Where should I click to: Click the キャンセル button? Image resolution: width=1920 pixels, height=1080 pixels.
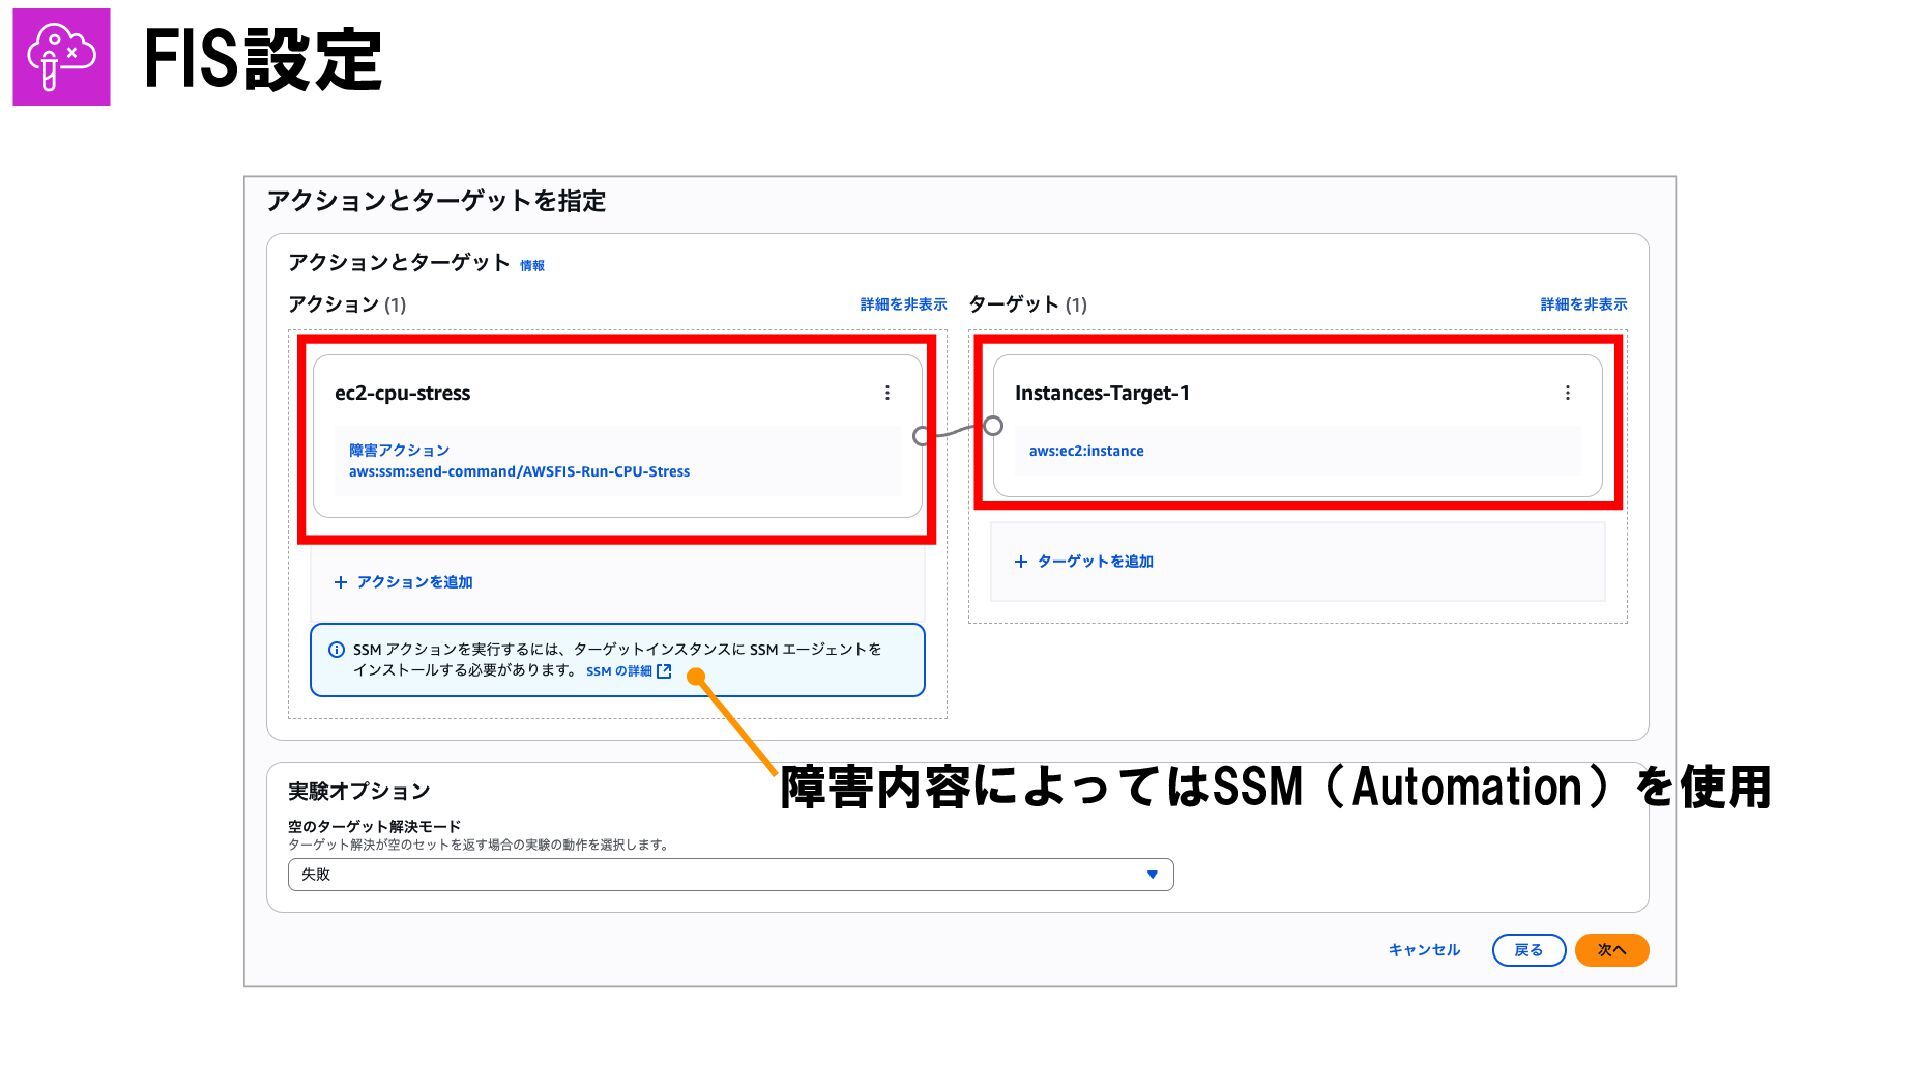[x=1424, y=950]
